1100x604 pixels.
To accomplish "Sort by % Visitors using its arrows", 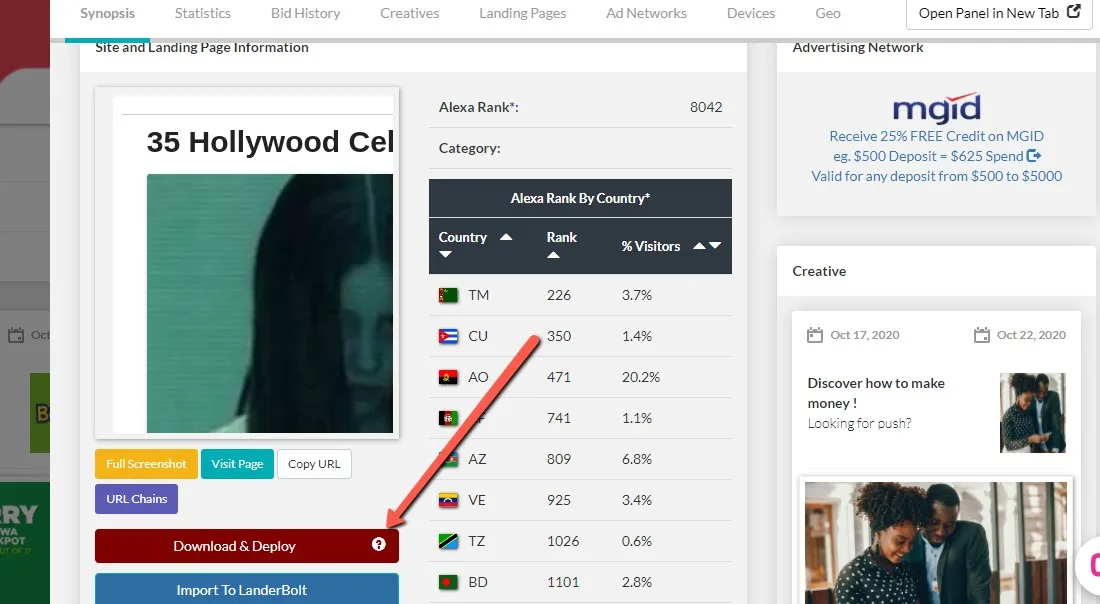I will click(x=707, y=246).
